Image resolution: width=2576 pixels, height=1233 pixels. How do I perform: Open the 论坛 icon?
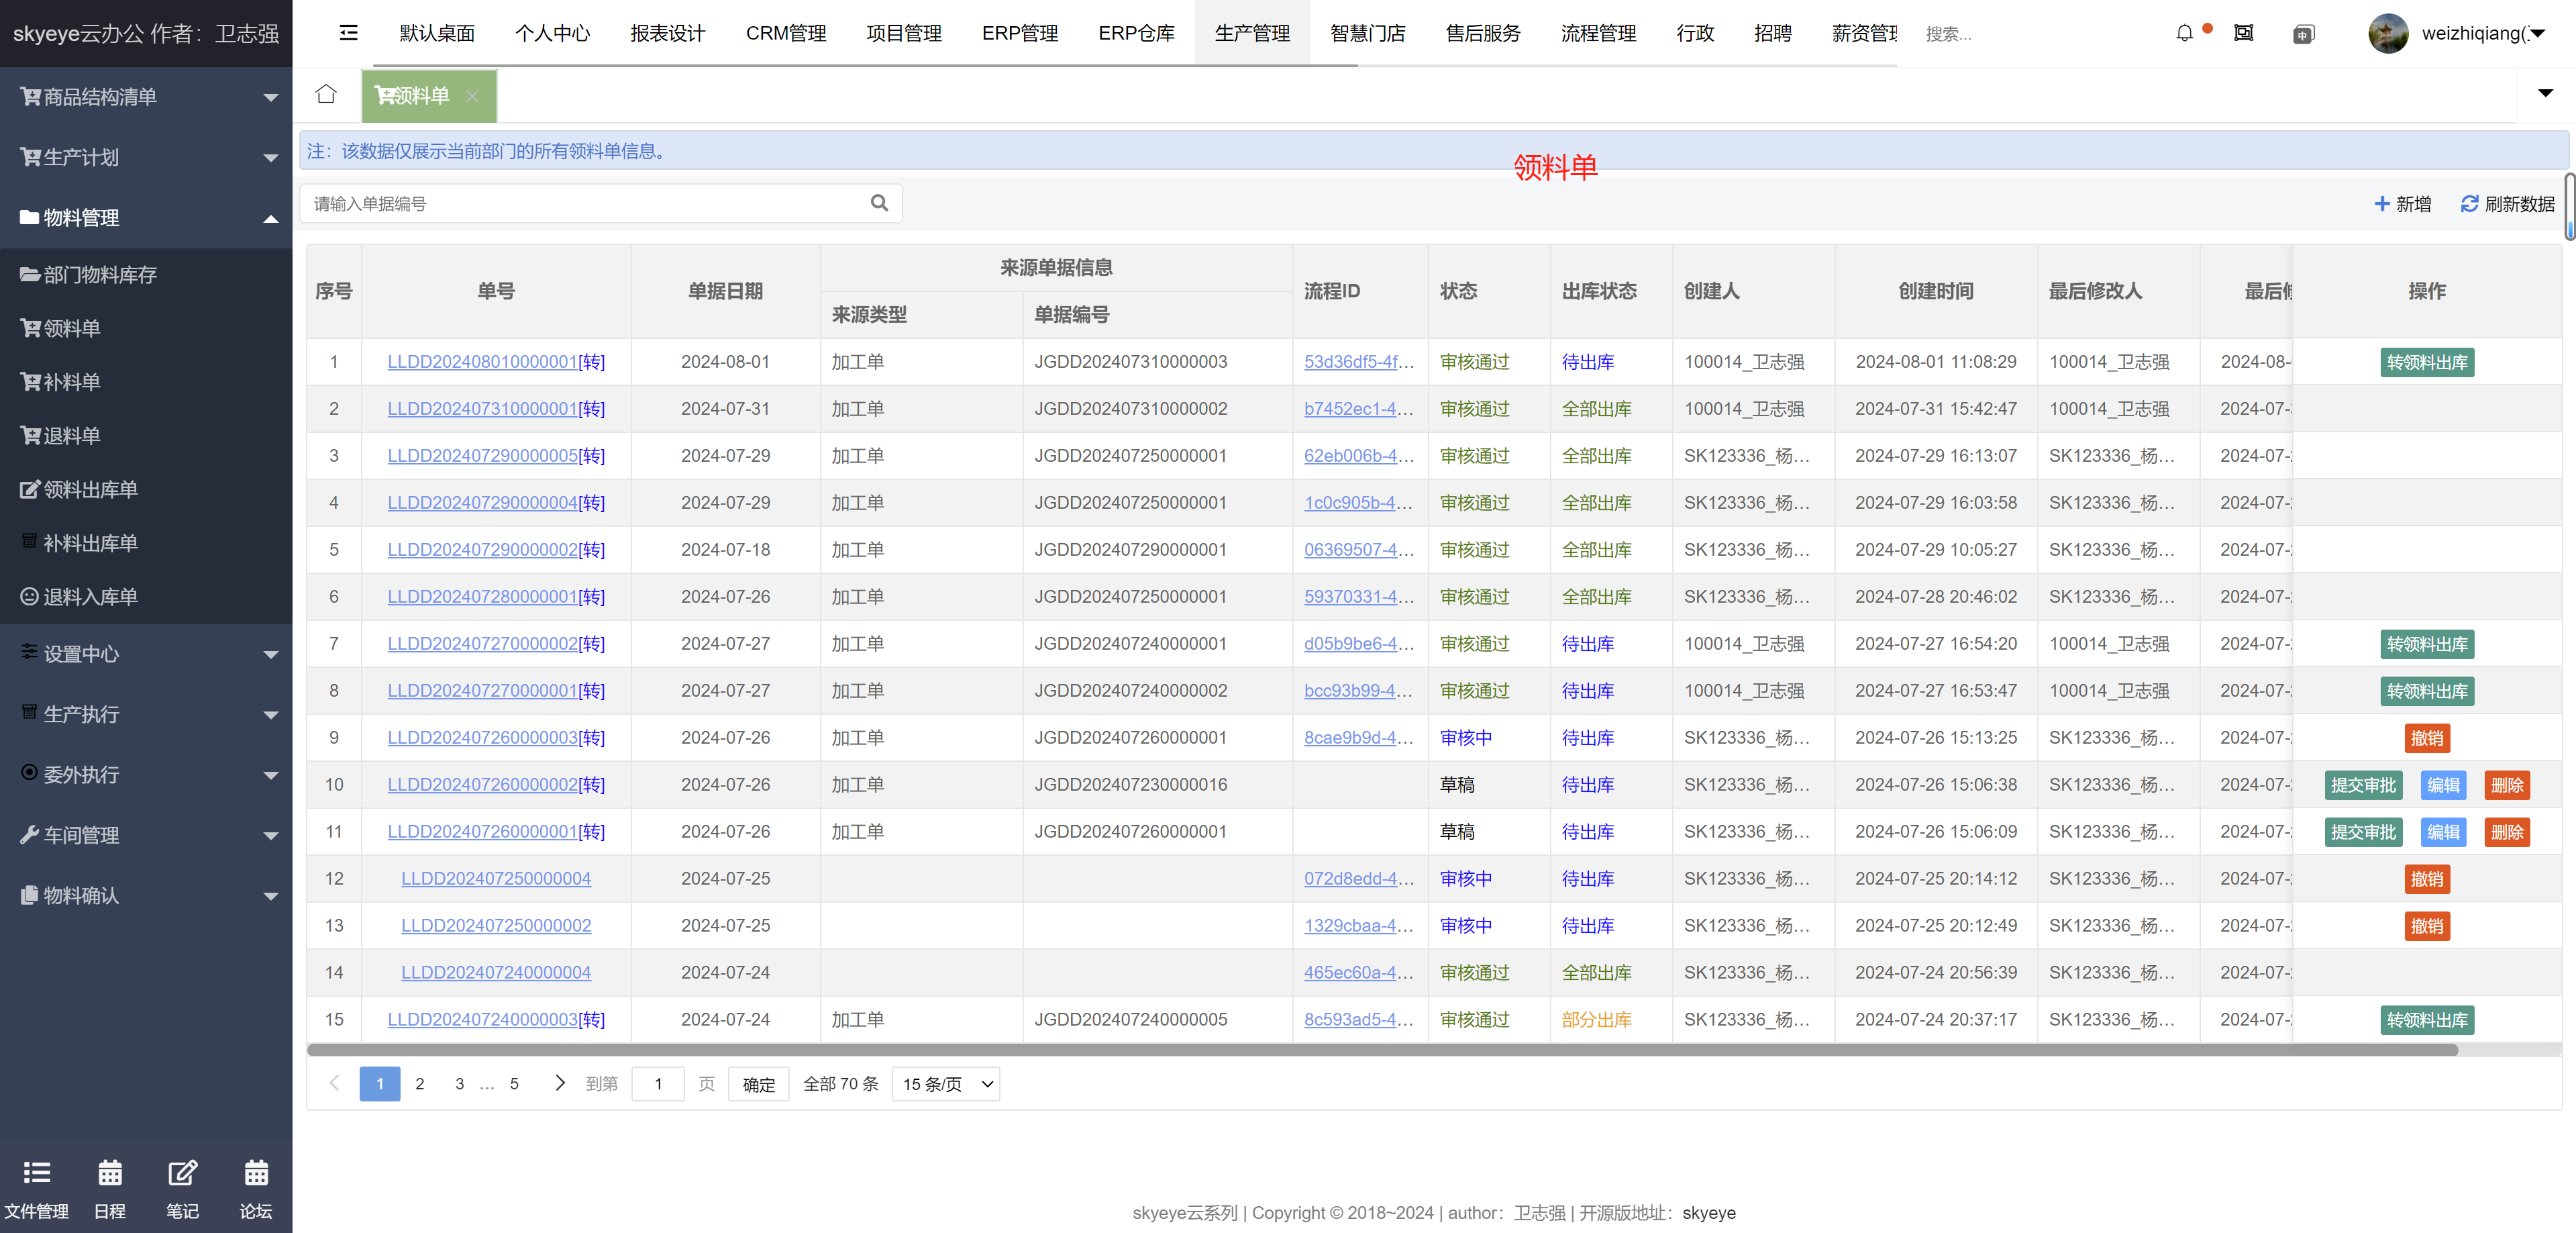(x=256, y=1172)
